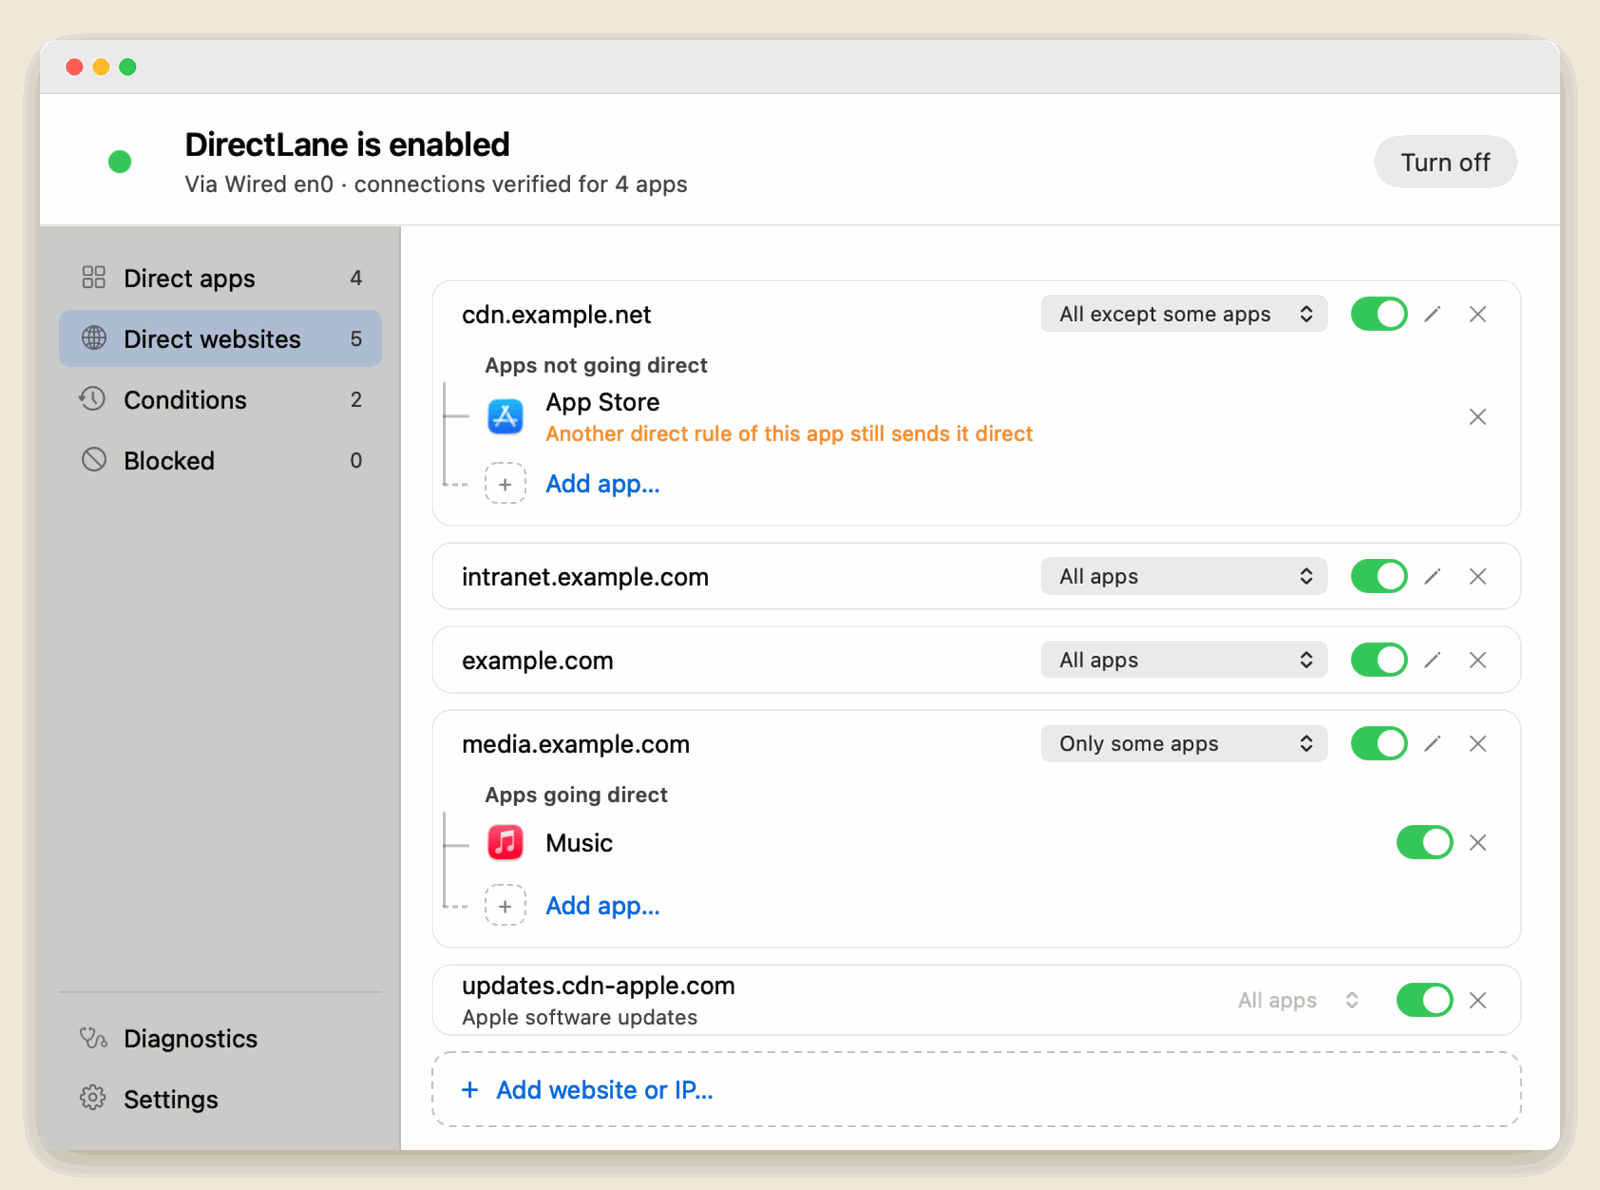Click the Turn off button
The height and width of the screenshot is (1190, 1600).
[x=1445, y=162]
